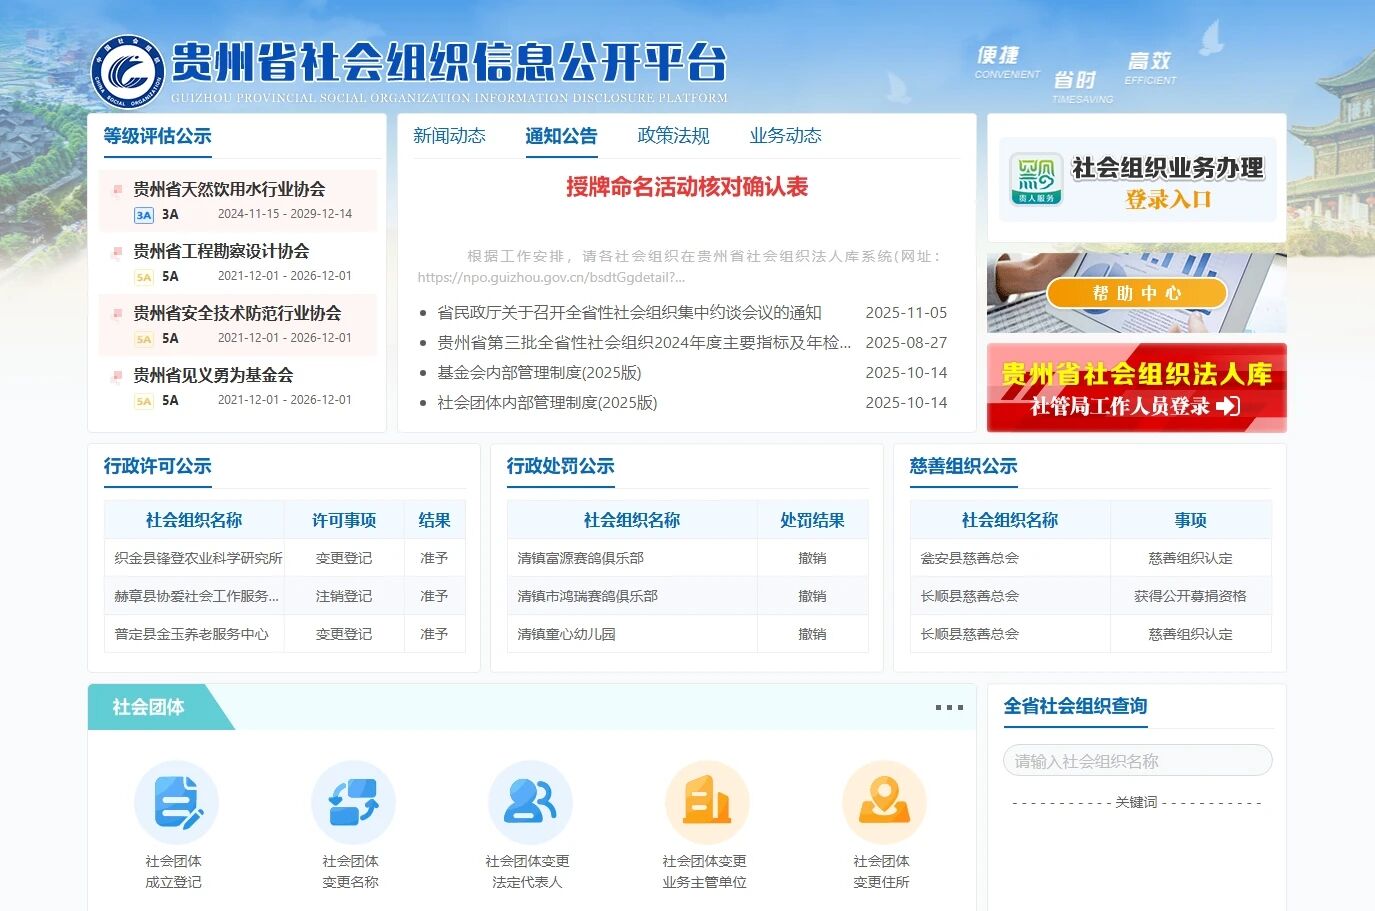Open the 授牌命名活动核对确认表 headline
Image resolution: width=1375 pixels, height=911 pixels.
(x=687, y=187)
